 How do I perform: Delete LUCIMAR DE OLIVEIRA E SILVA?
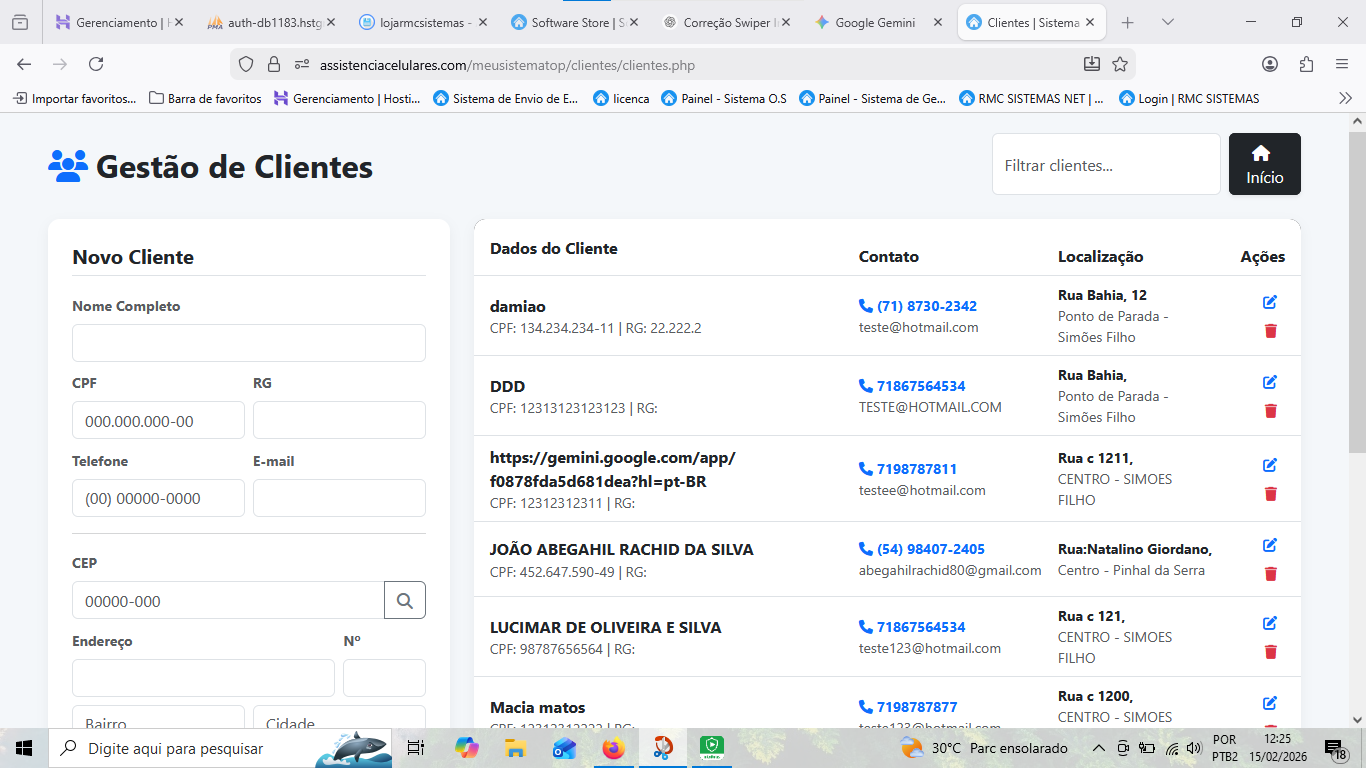tap(1270, 651)
